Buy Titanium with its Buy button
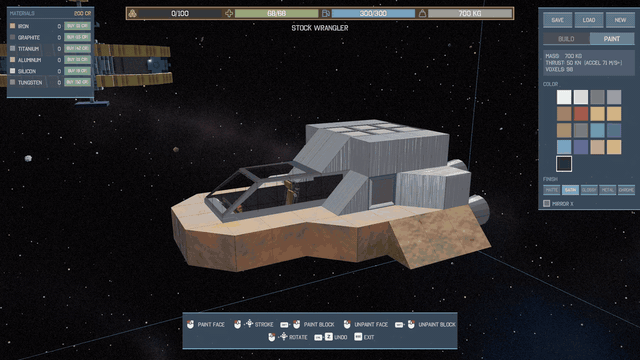This screenshot has height=360, width=640. coord(78,48)
